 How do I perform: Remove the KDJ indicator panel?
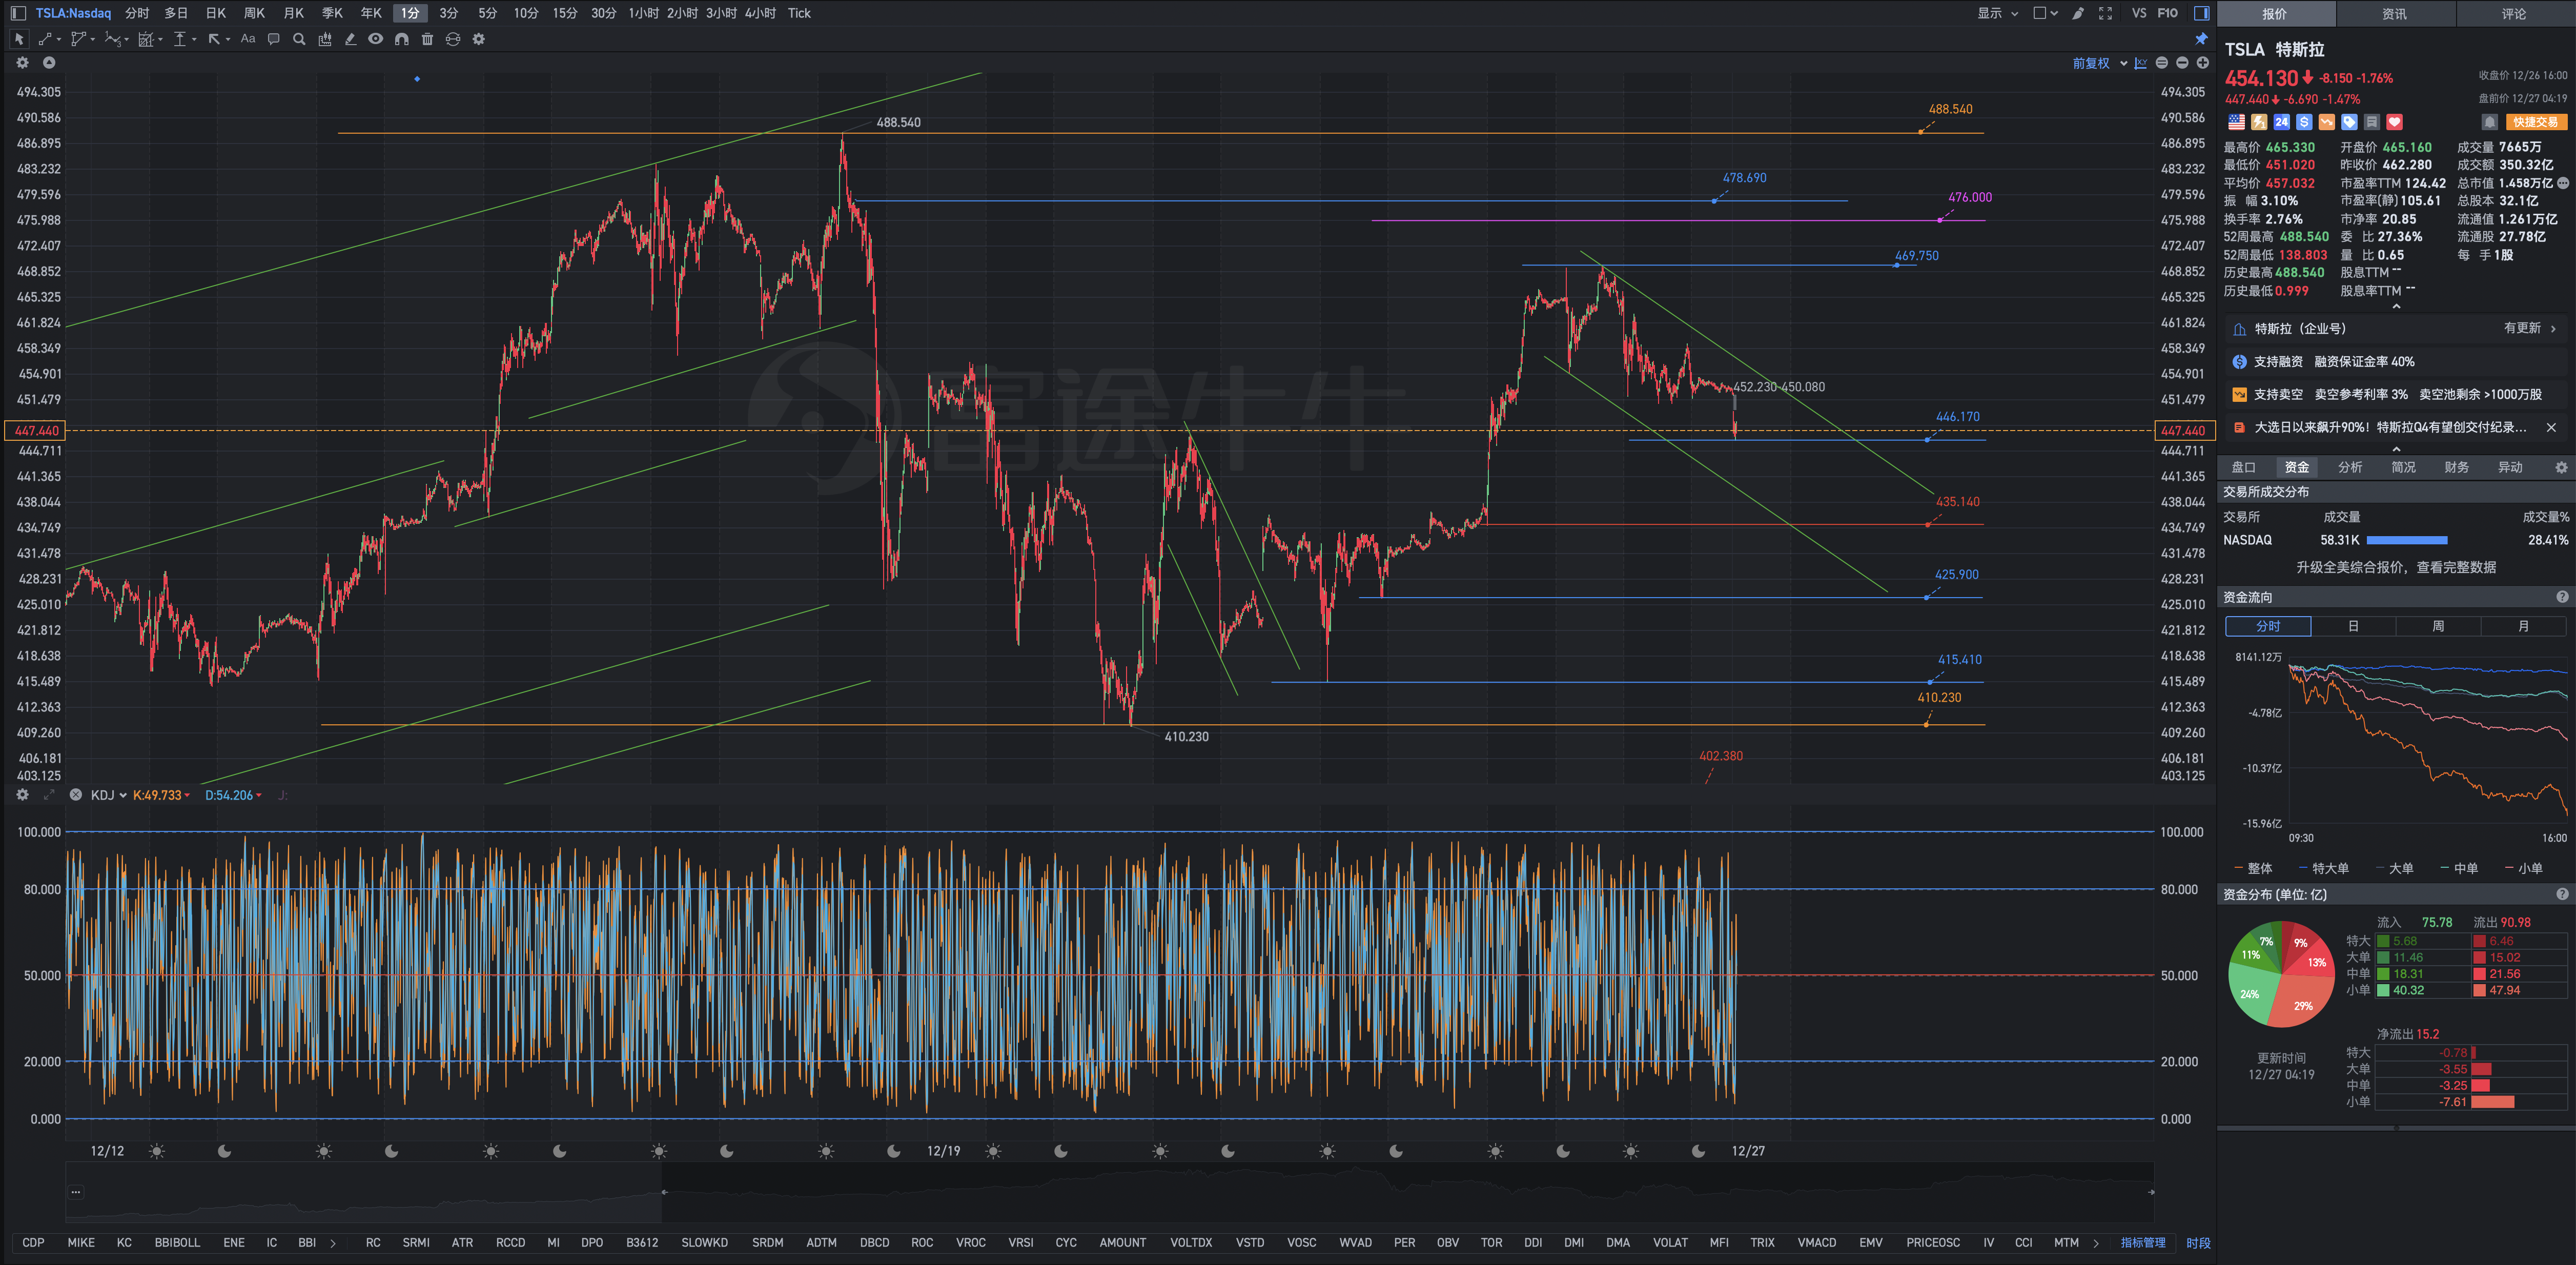click(75, 795)
